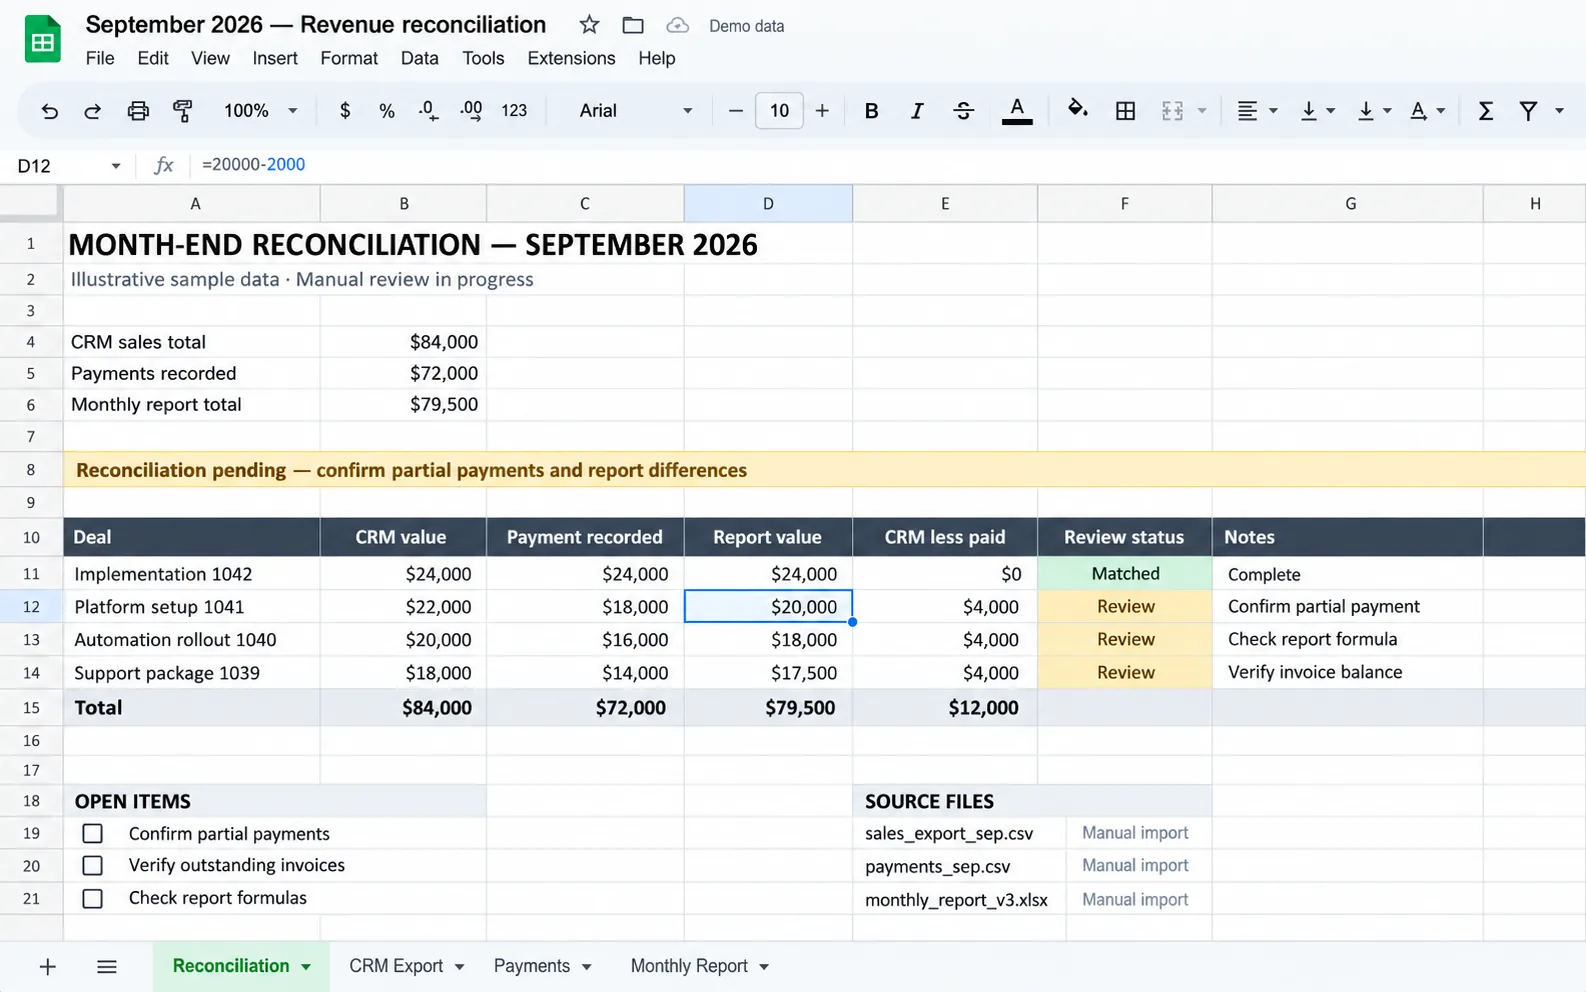1586x992 pixels.
Task: Check the Confirm partial payments checkbox
Action: pyautogui.click(x=93, y=833)
